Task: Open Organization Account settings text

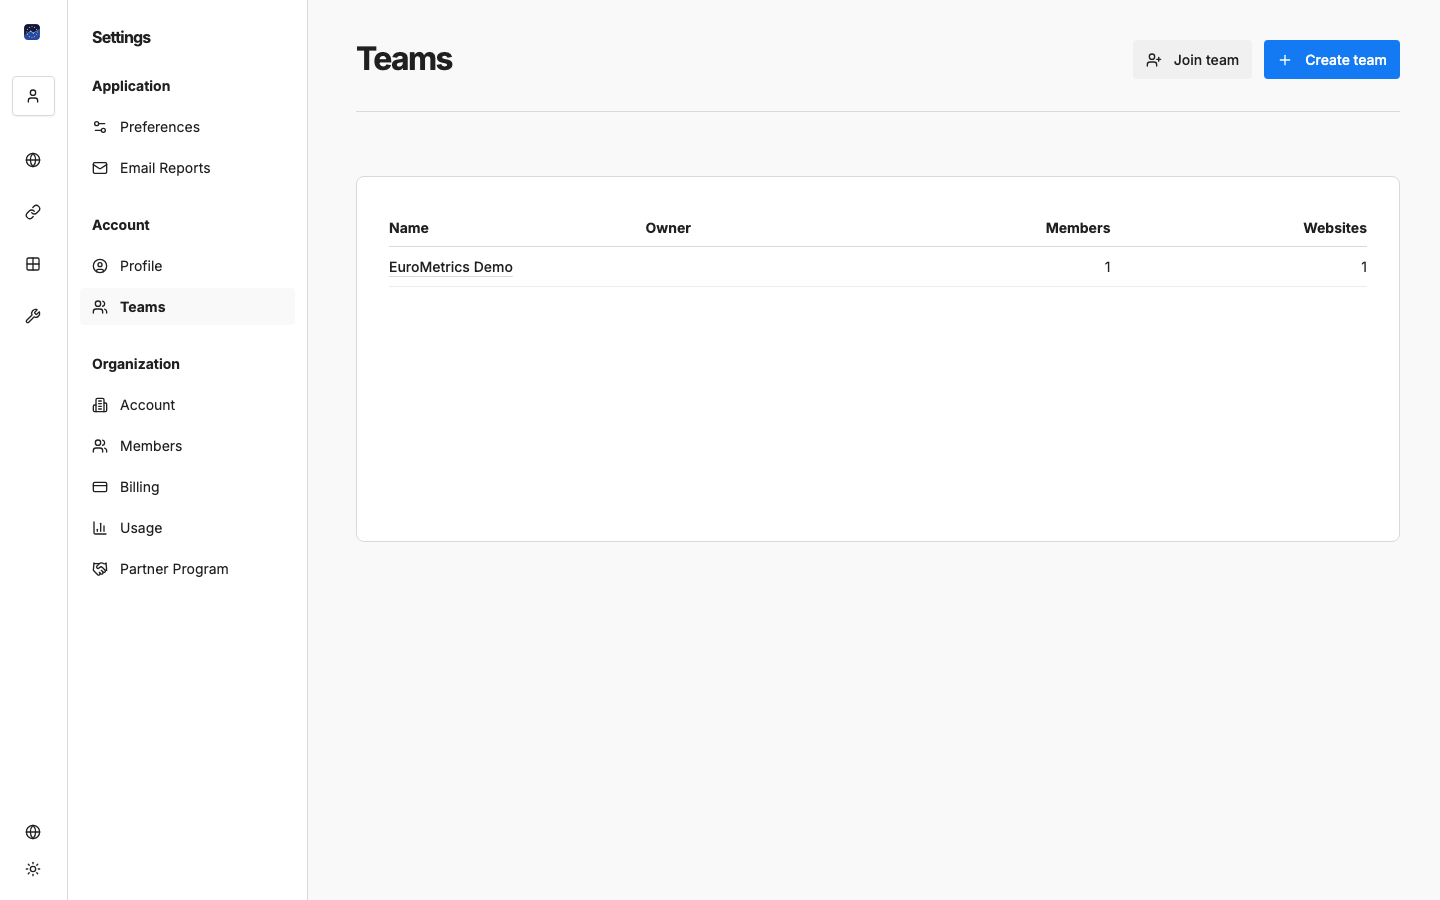Action: (147, 405)
